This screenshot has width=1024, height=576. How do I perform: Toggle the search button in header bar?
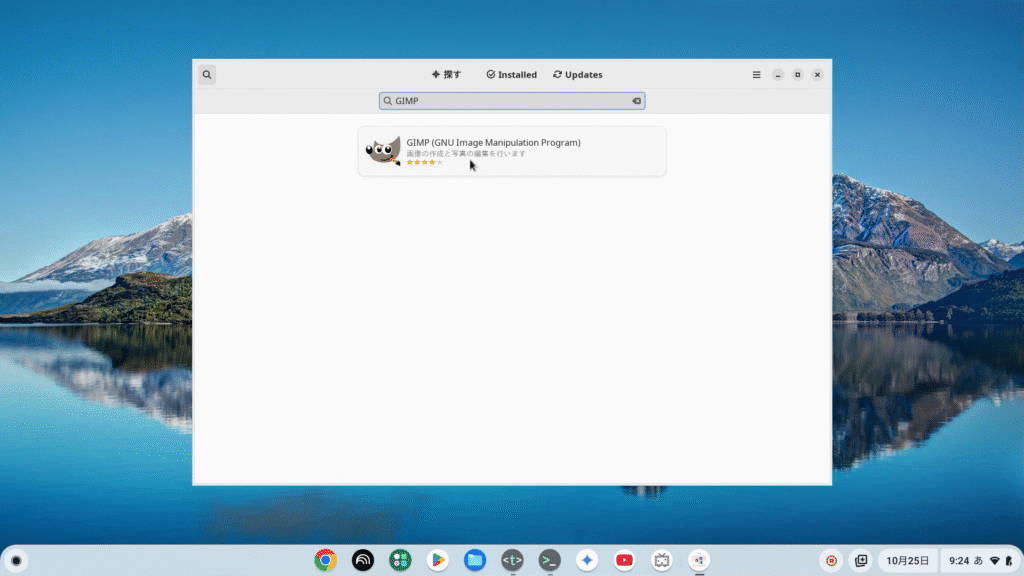pyautogui.click(x=206, y=75)
